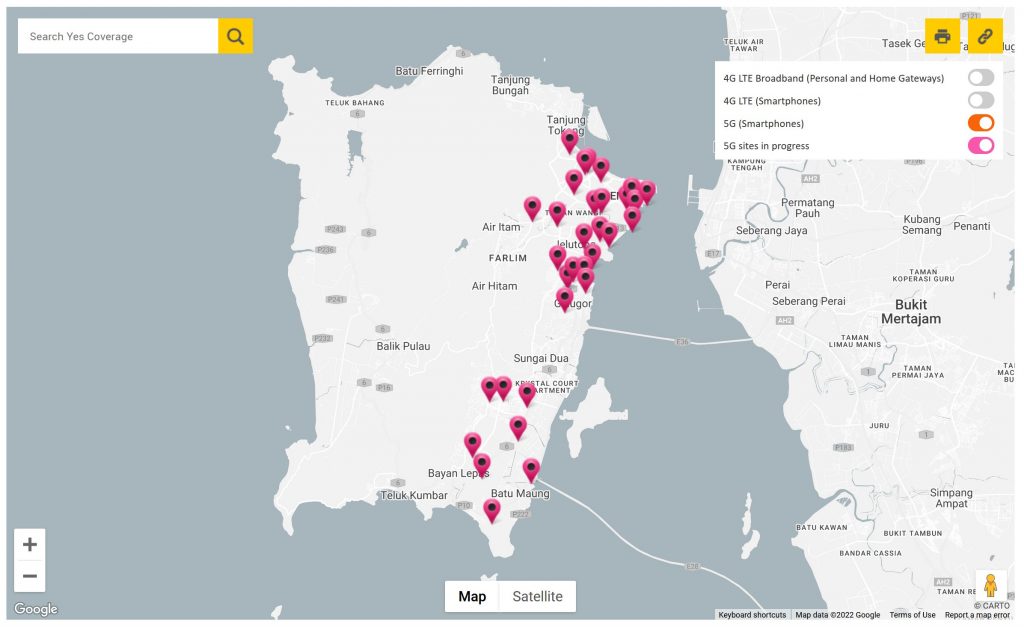Click the yellow search magnifier button
Screen dimensions: 1024x627
(x=235, y=36)
